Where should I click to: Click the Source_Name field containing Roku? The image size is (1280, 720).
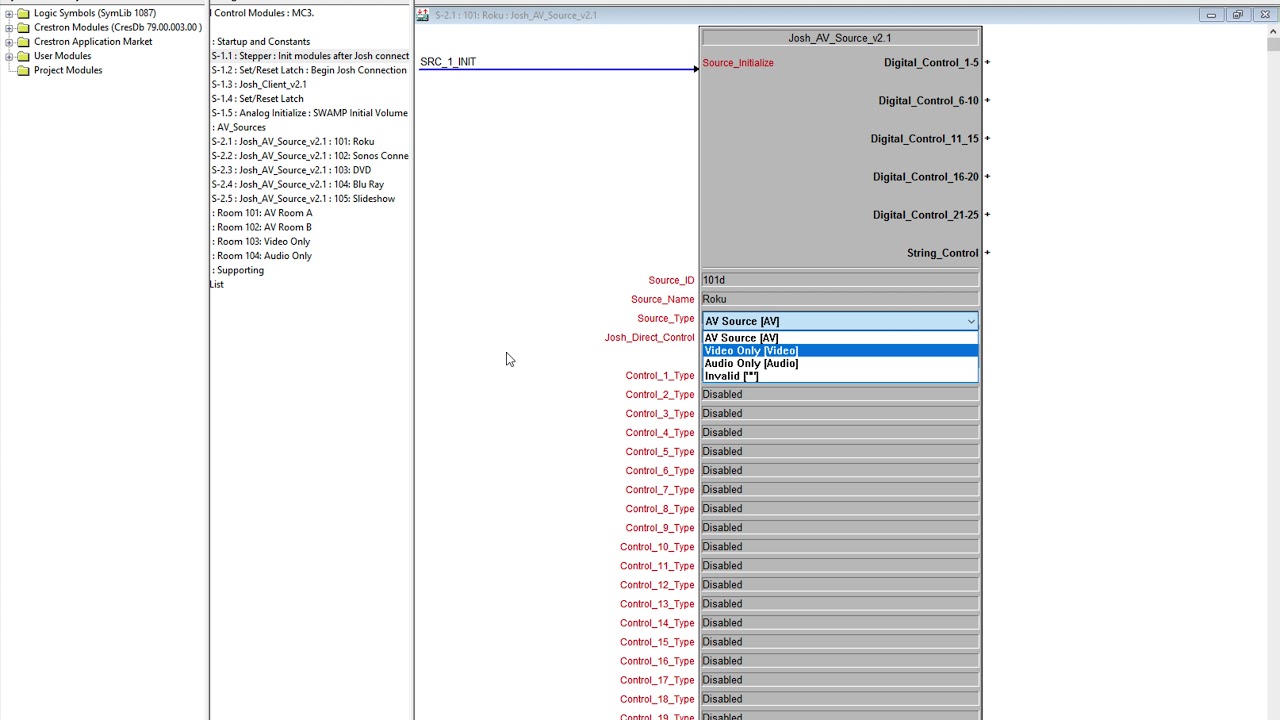click(840, 299)
